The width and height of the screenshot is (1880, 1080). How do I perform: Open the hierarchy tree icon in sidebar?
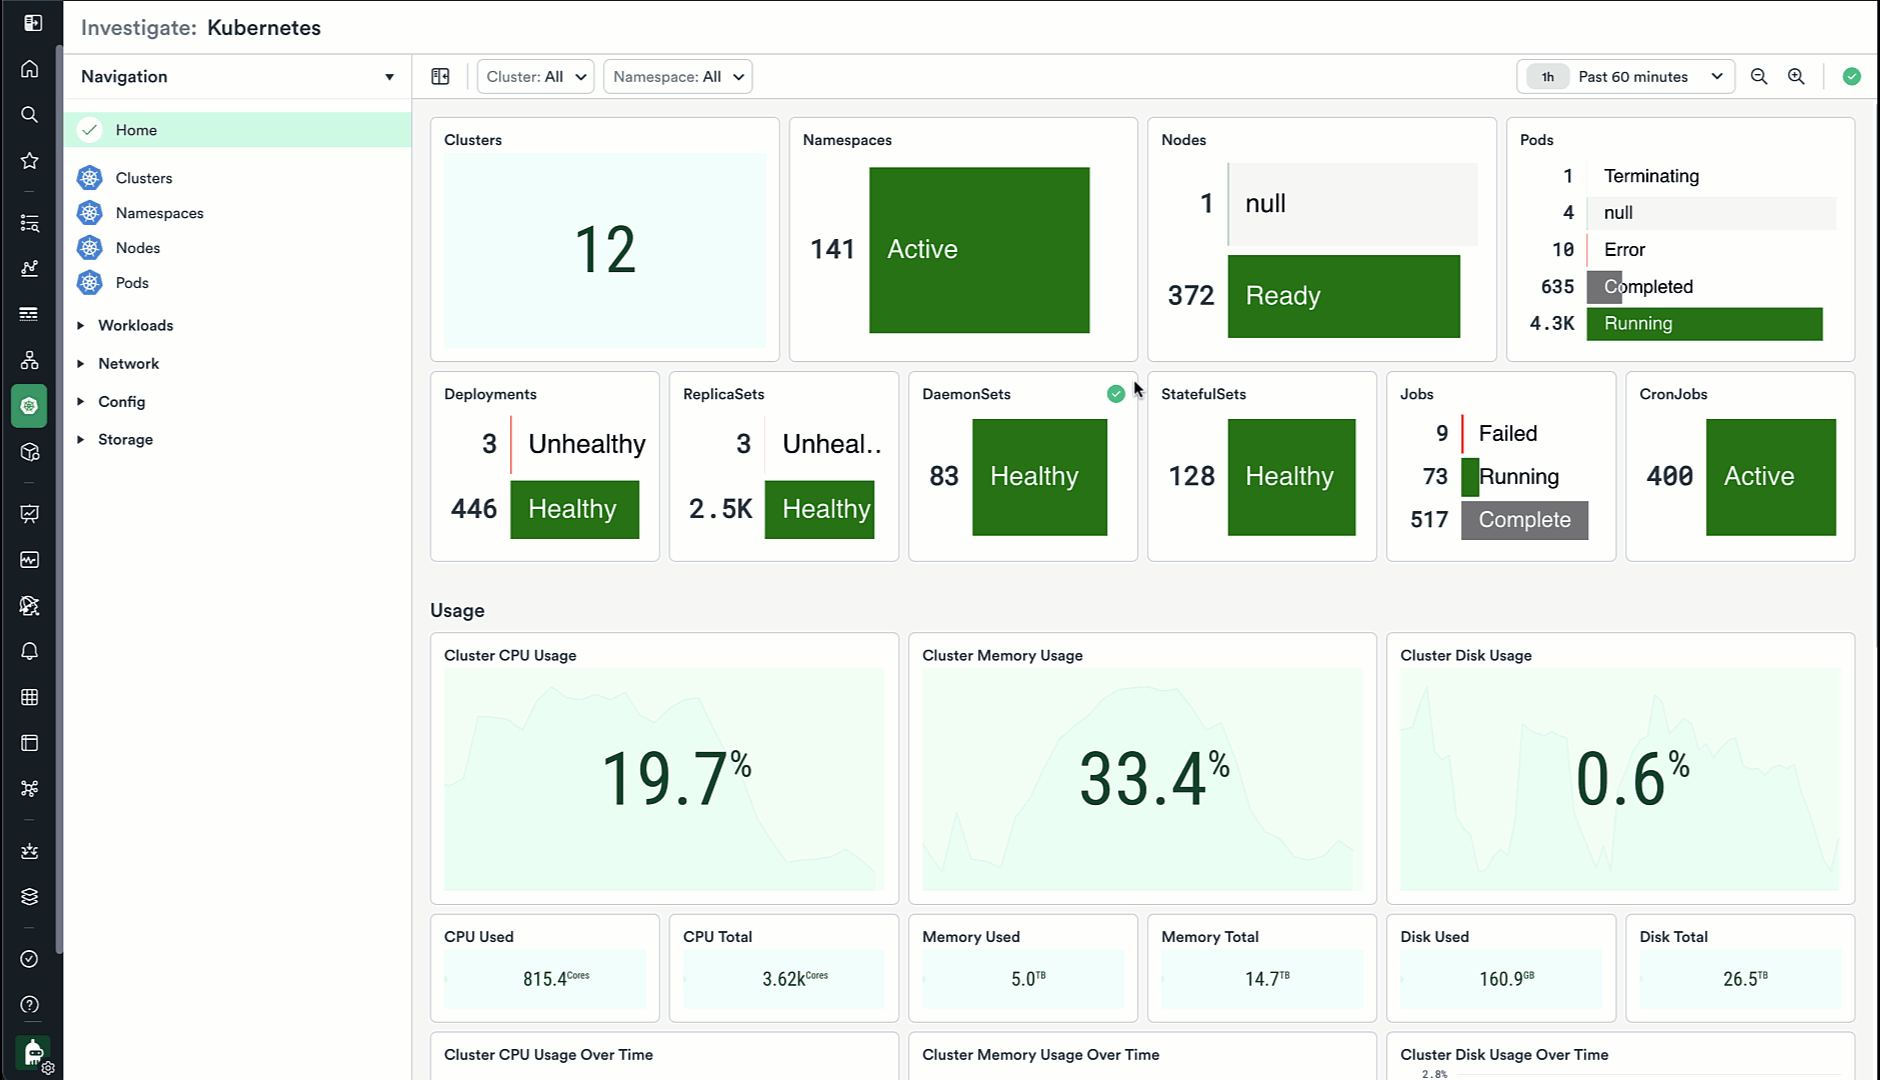click(x=30, y=360)
